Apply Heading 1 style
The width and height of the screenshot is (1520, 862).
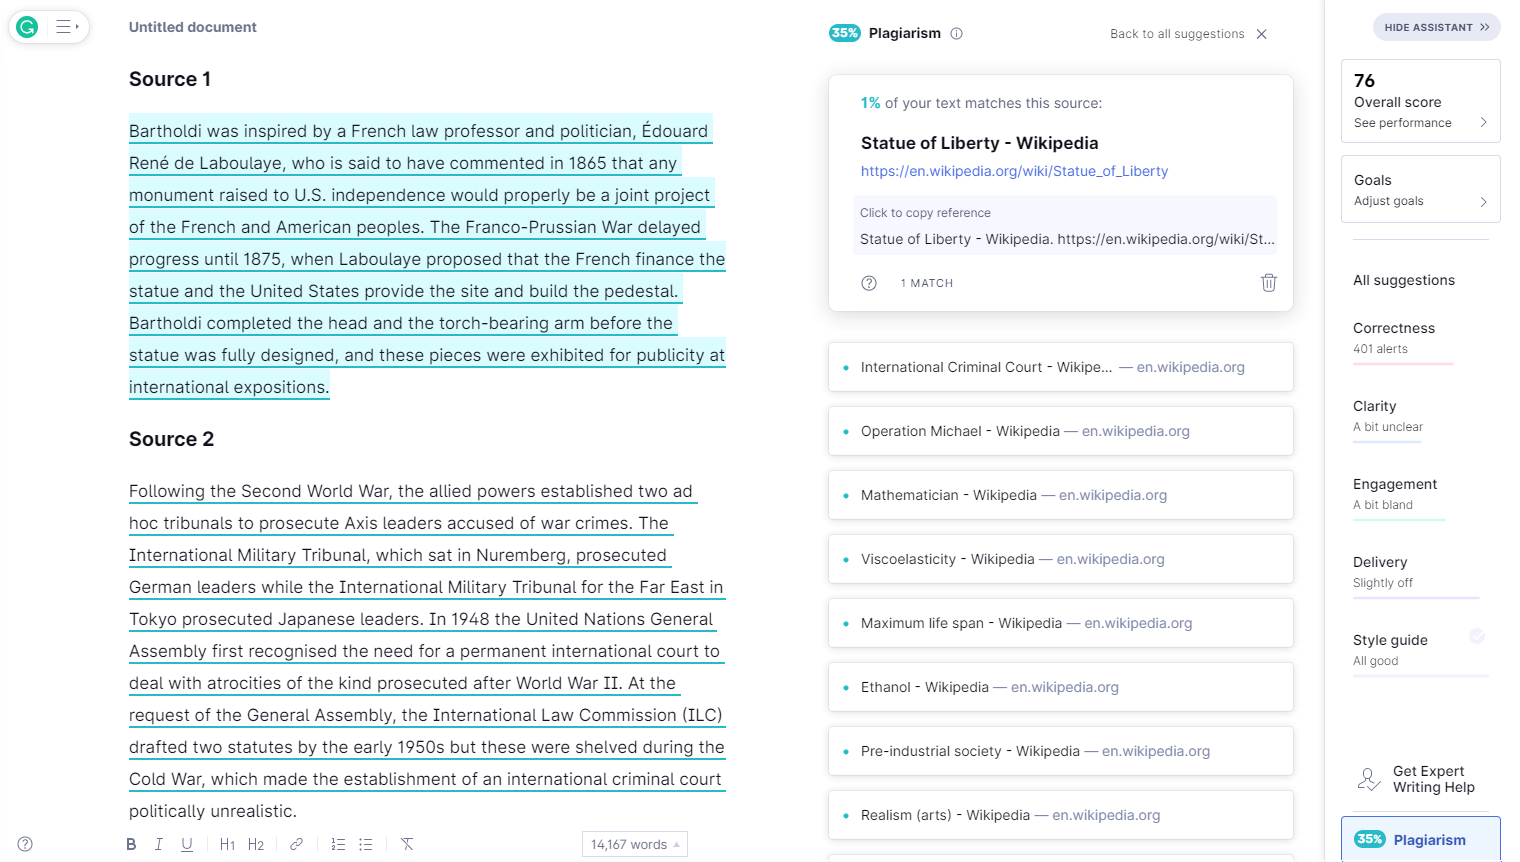coord(227,844)
